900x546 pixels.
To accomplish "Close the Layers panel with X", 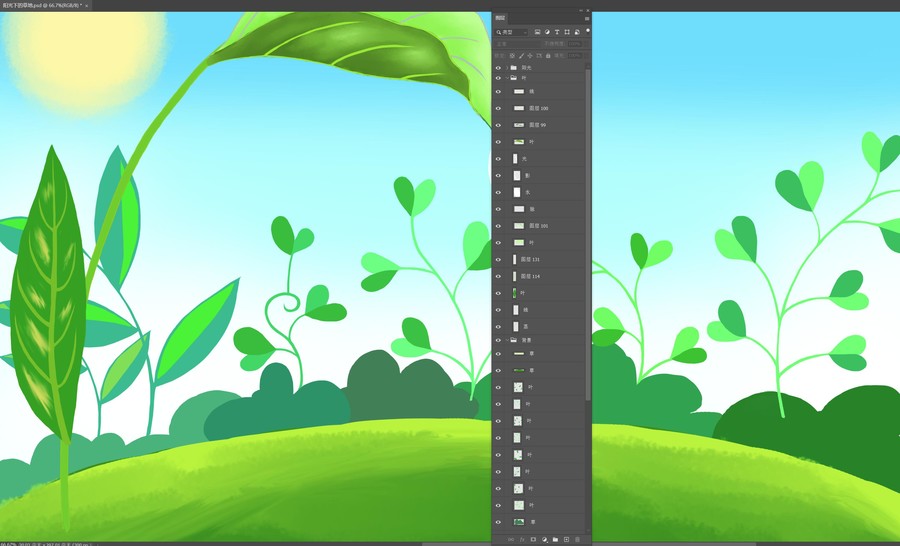I will (588, 10).
